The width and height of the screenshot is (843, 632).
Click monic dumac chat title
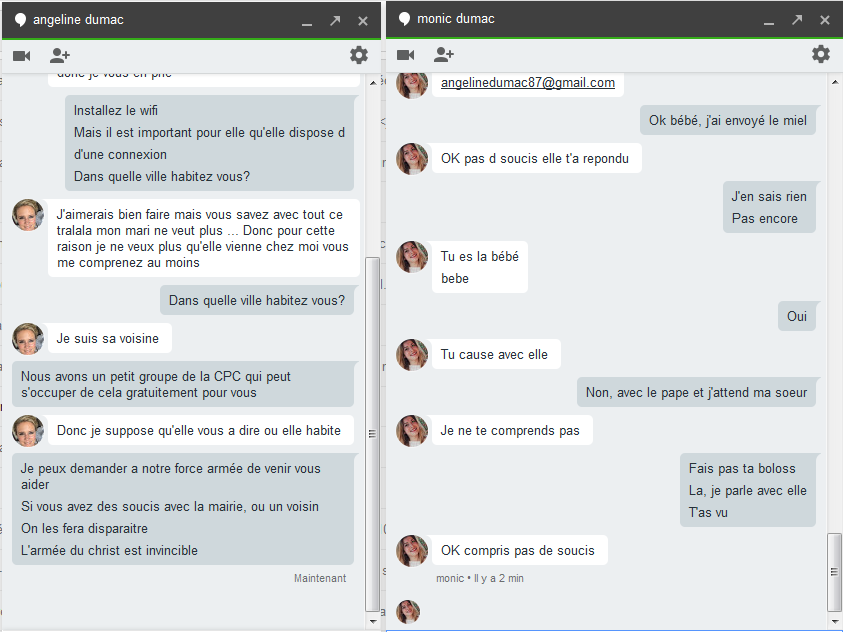pyautogui.click(x=455, y=19)
